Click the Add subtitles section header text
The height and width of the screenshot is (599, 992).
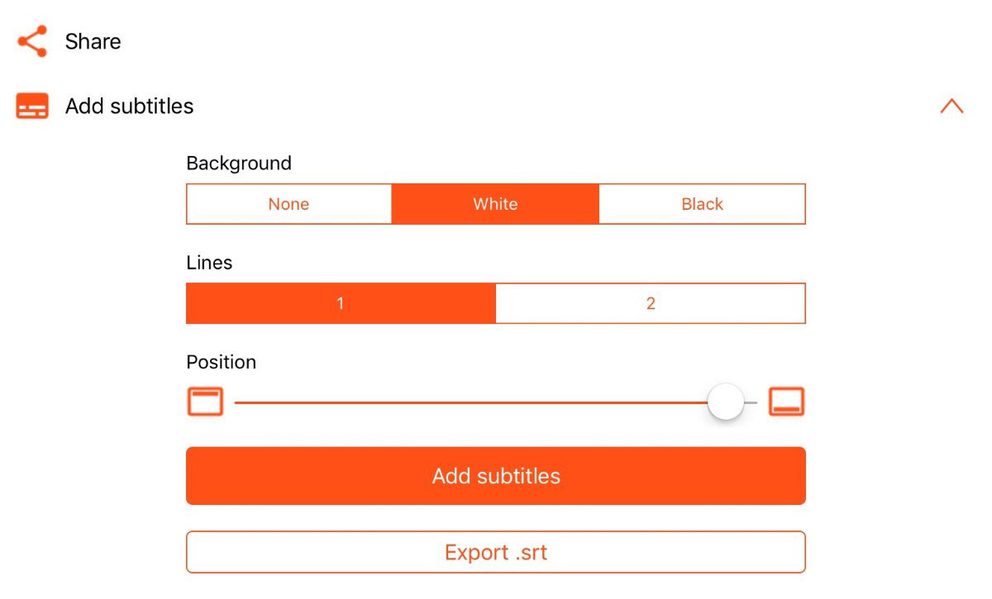pos(129,106)
